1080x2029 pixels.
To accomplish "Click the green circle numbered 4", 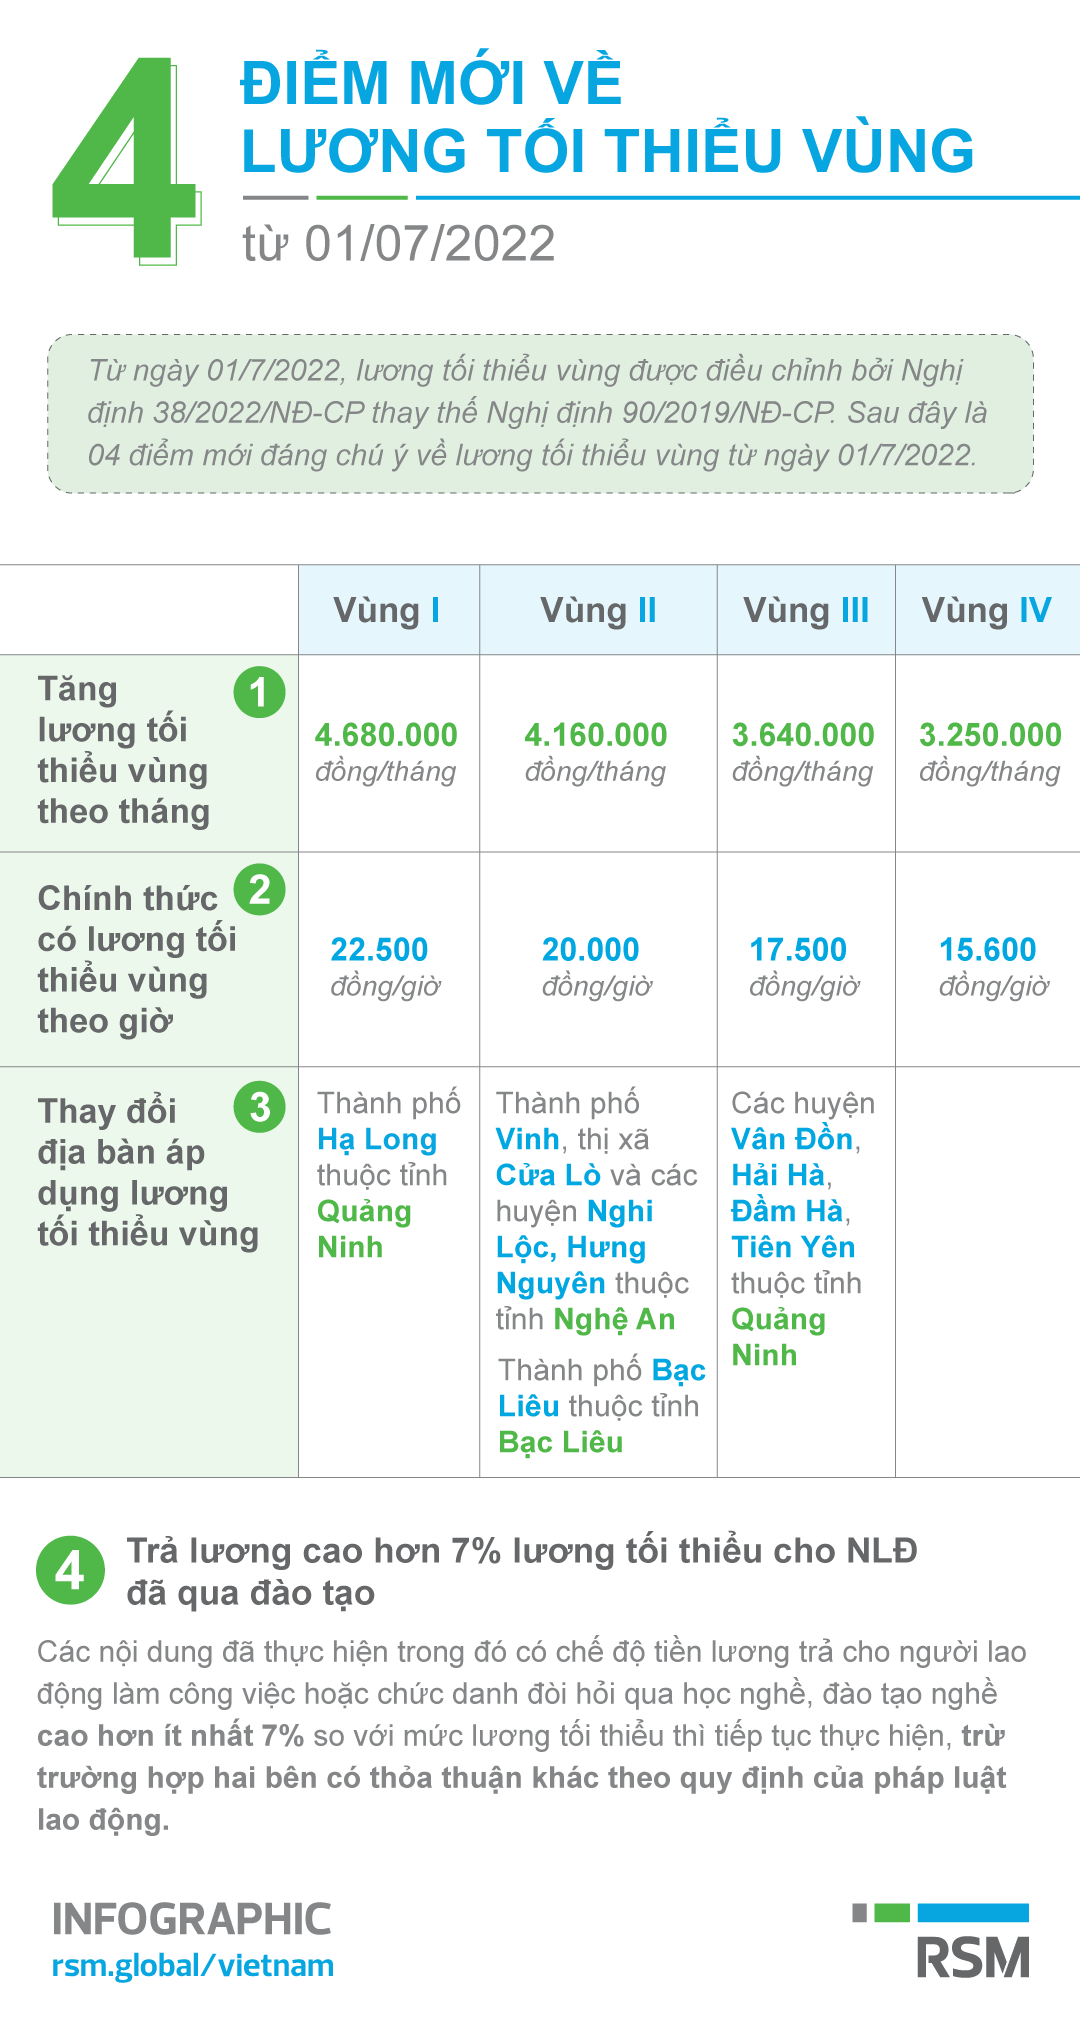I will (70, 1570).
